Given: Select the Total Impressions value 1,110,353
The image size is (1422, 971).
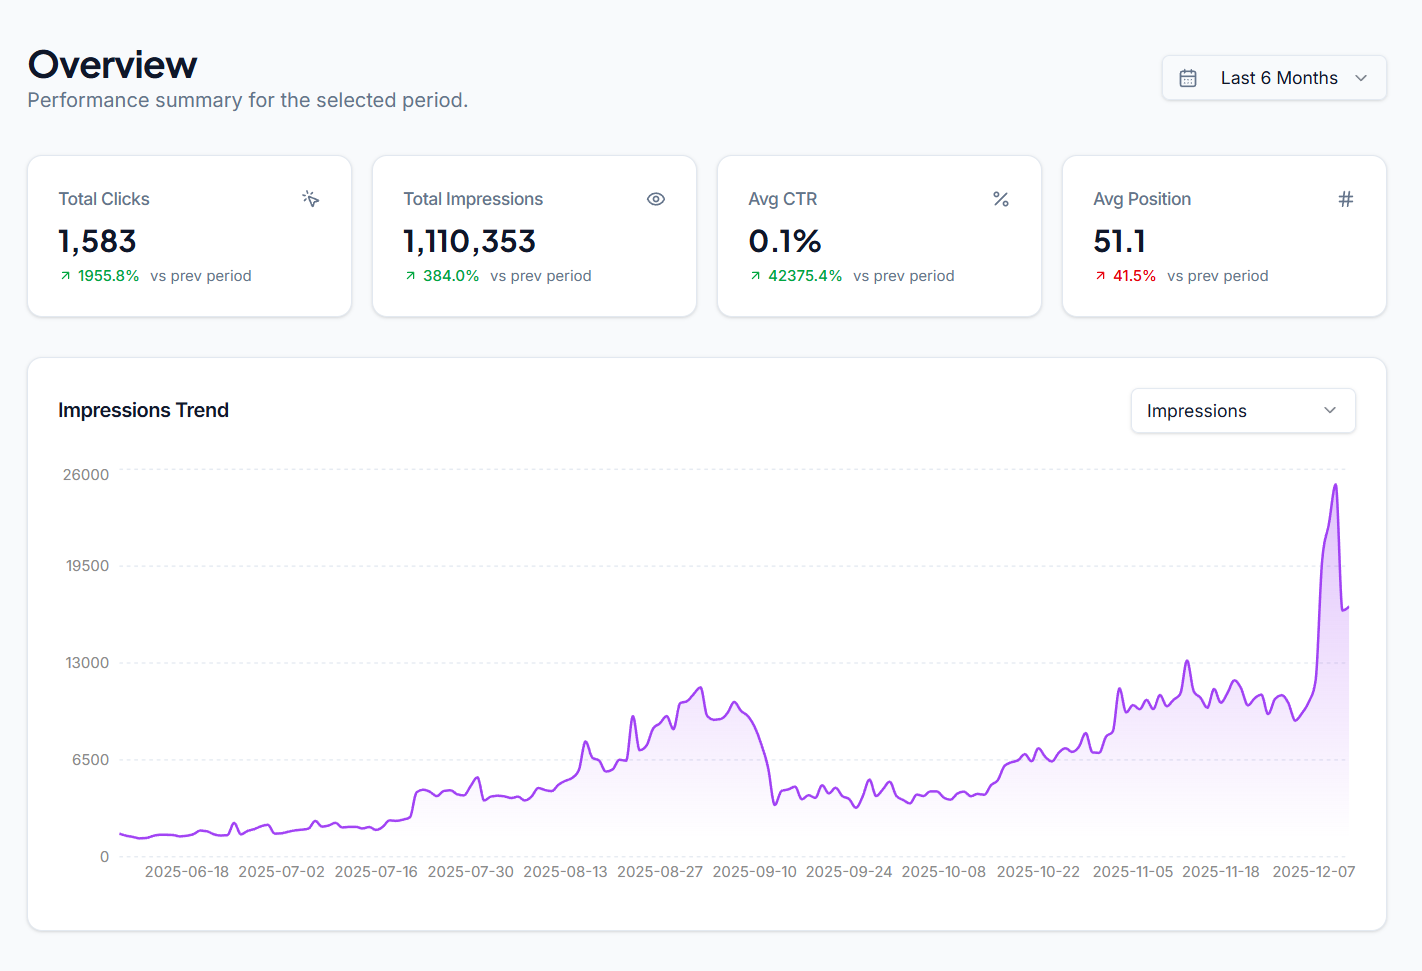Looking at the screenshot, I should coord(469,241).
